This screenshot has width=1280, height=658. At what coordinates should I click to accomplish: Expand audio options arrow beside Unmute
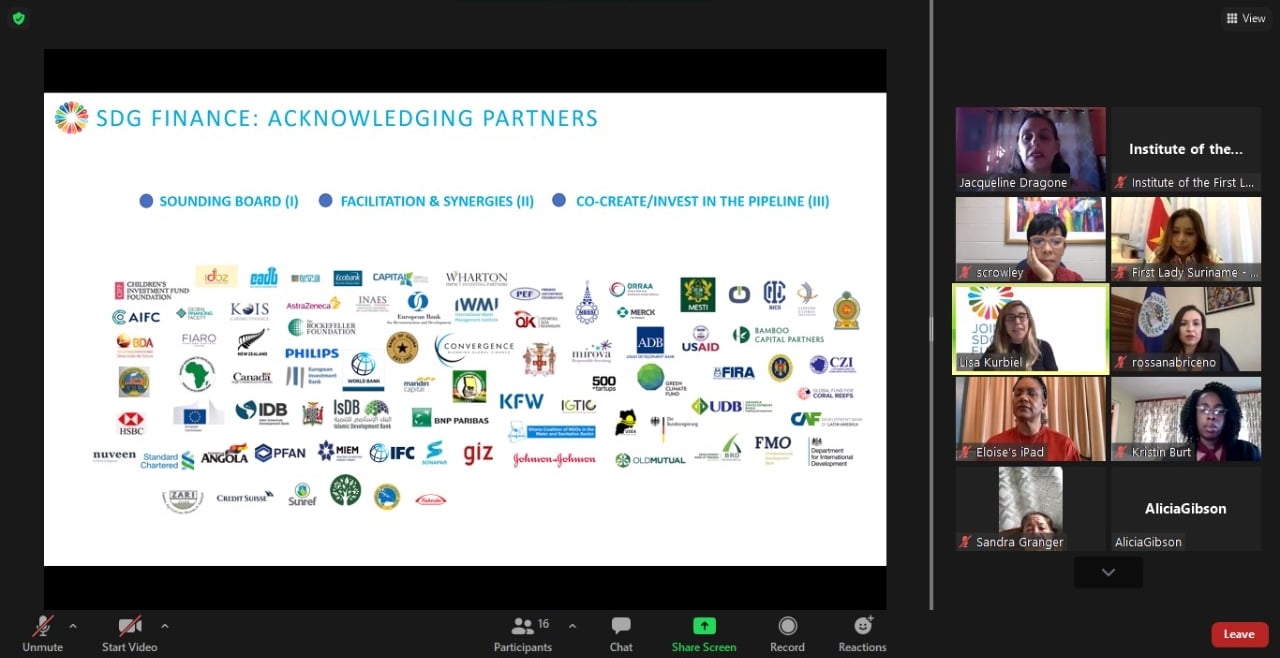pyautogui.click(x=73, y=626)
